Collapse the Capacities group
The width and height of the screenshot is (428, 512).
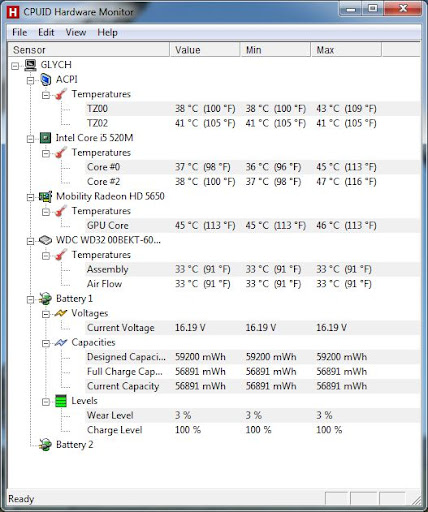tap(46, 343)
